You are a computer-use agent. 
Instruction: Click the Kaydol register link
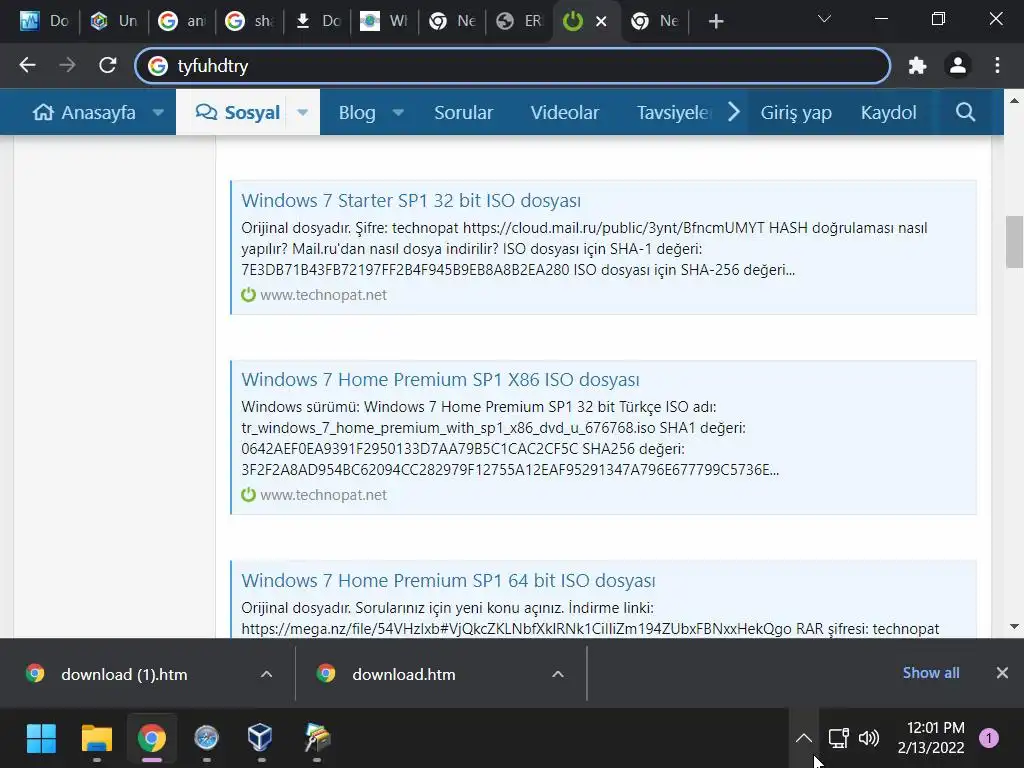[888, 112]
